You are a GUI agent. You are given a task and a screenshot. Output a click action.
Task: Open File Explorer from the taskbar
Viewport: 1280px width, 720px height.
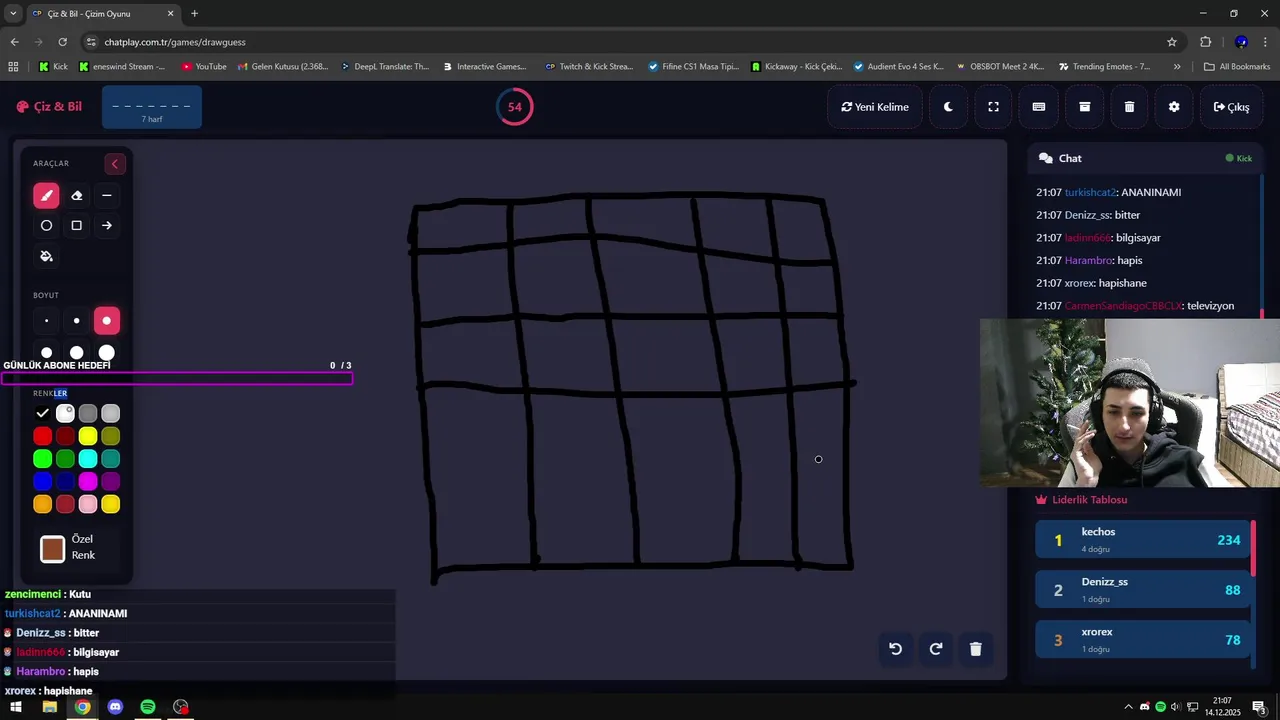point(49,707)
